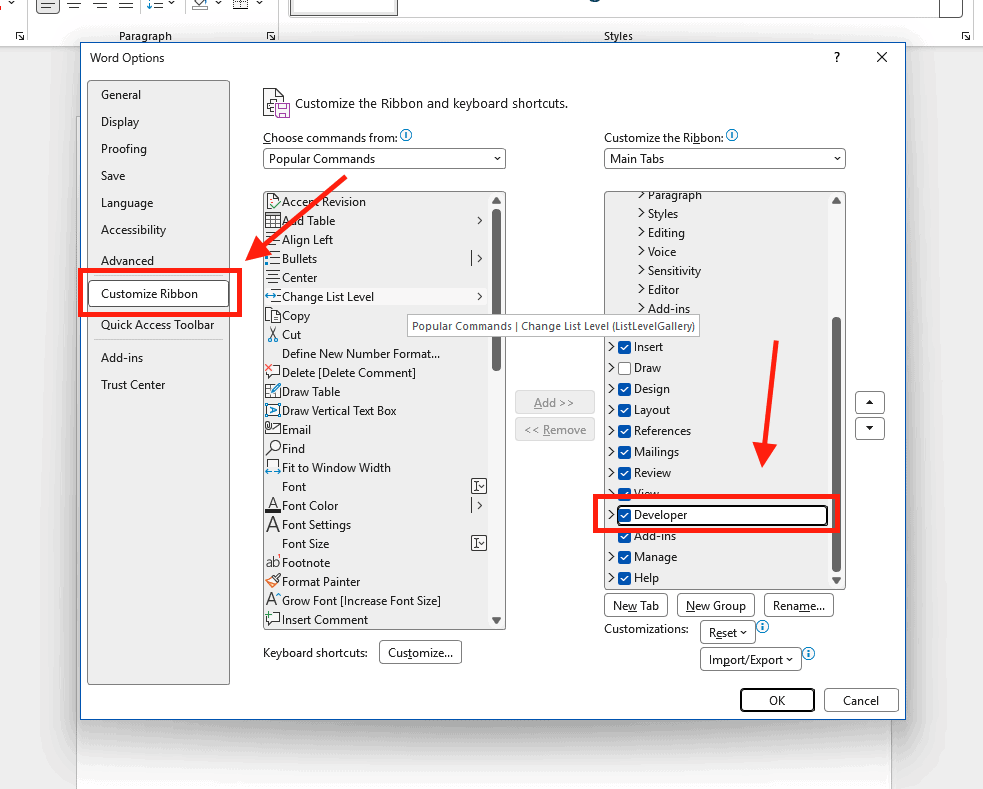Go to Quick Access Toolbar settings
Screen dimensions: 983x789
pos(157,325)
